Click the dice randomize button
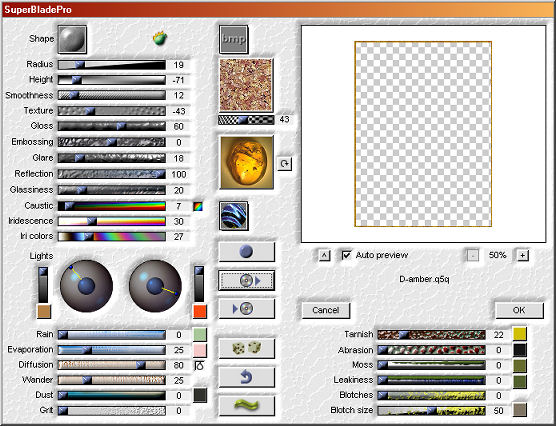Viewport: 556px width, 426px height. pyautogui.click(x=246, y=348)
